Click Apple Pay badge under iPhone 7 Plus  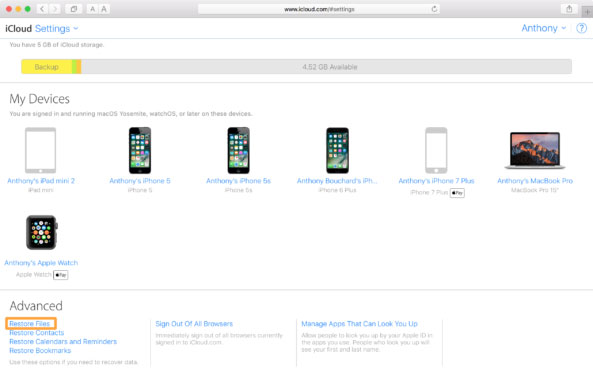point(457,193)
